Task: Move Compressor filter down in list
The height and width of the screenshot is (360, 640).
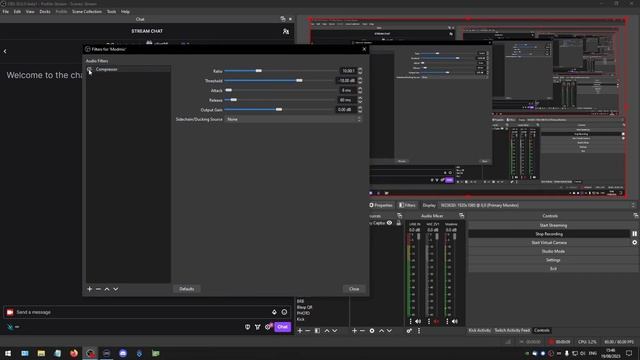Action: point(116,289)
